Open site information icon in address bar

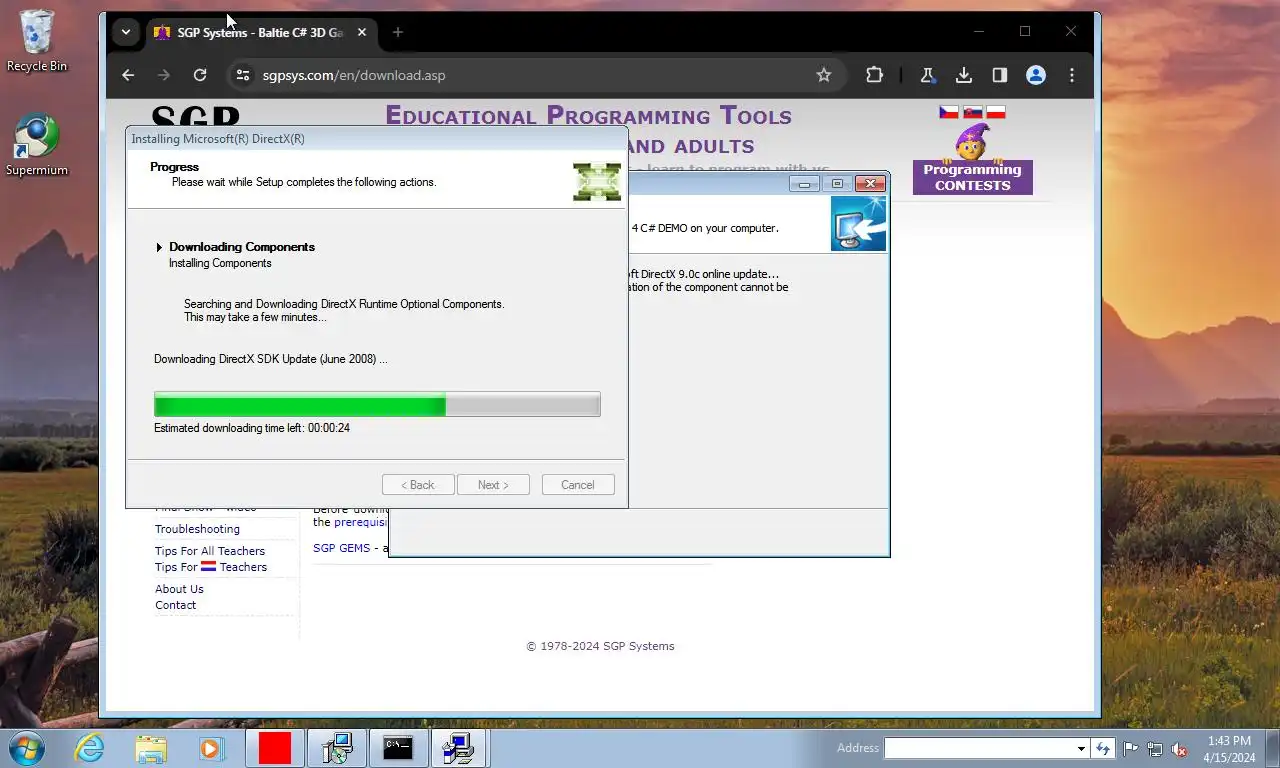tap(241, 75)
